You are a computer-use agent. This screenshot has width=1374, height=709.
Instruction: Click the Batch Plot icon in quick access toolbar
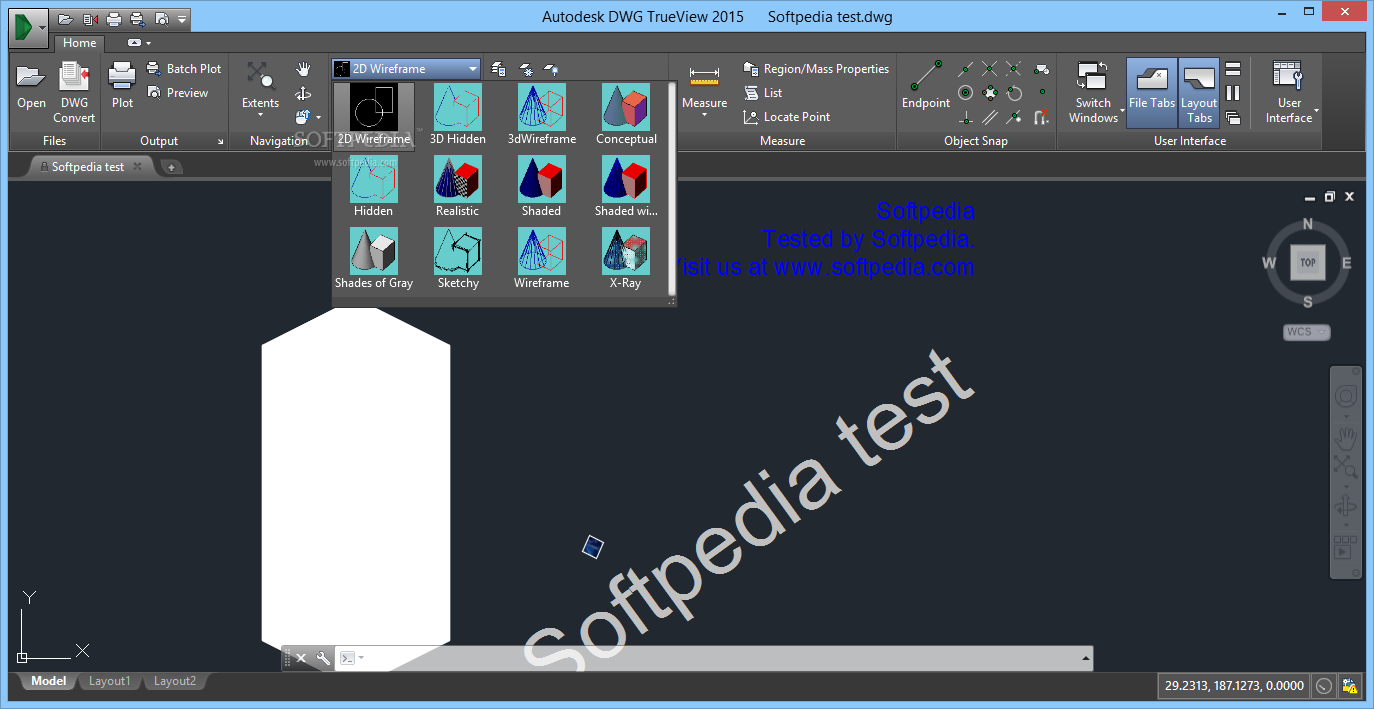138,19
